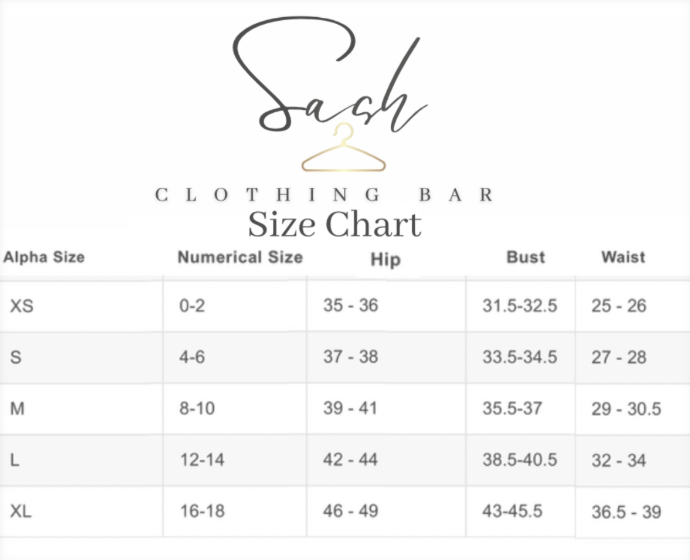Select the Numerical Size column header
This screenshot has width=690, height=560.
tap(240, 257)
